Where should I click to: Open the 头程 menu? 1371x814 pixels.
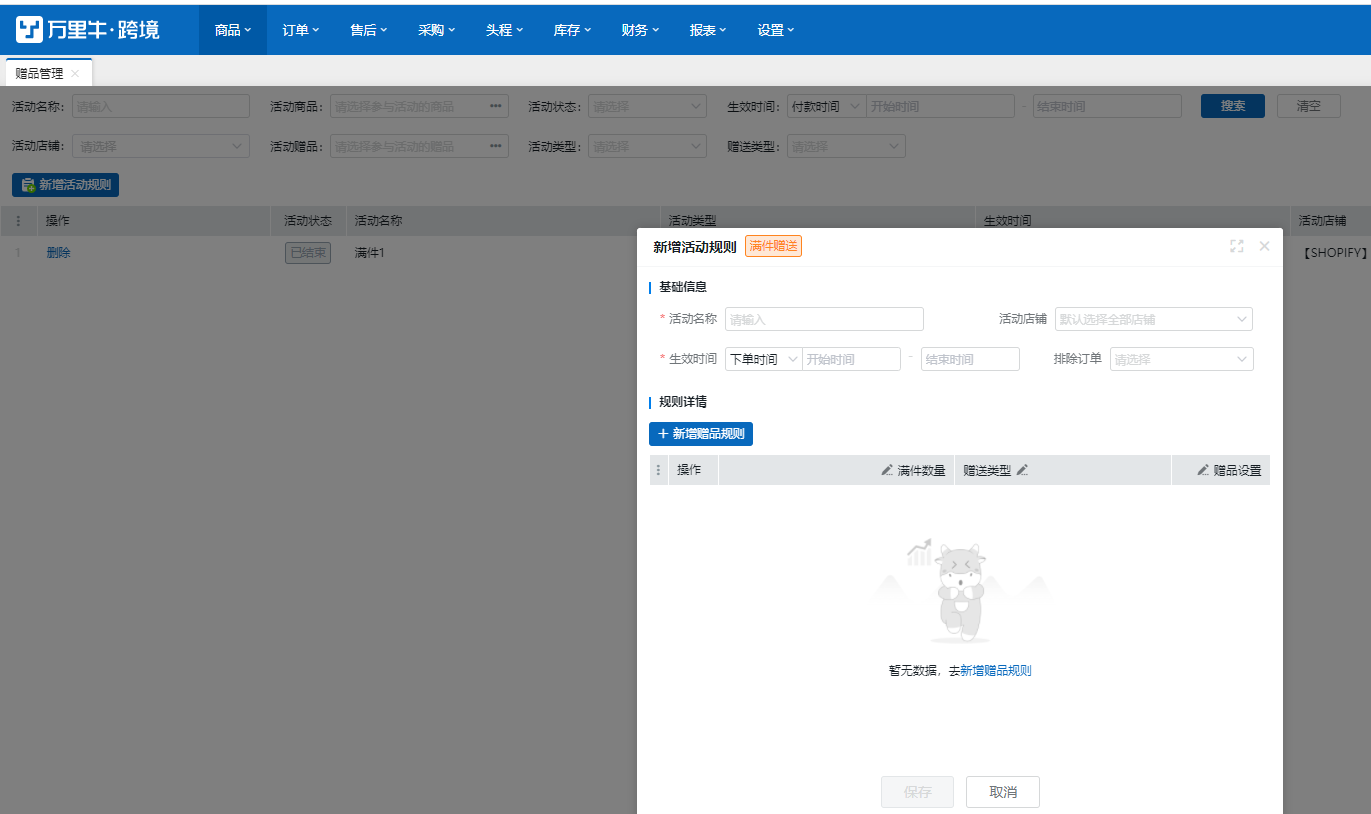pos(505,30)
